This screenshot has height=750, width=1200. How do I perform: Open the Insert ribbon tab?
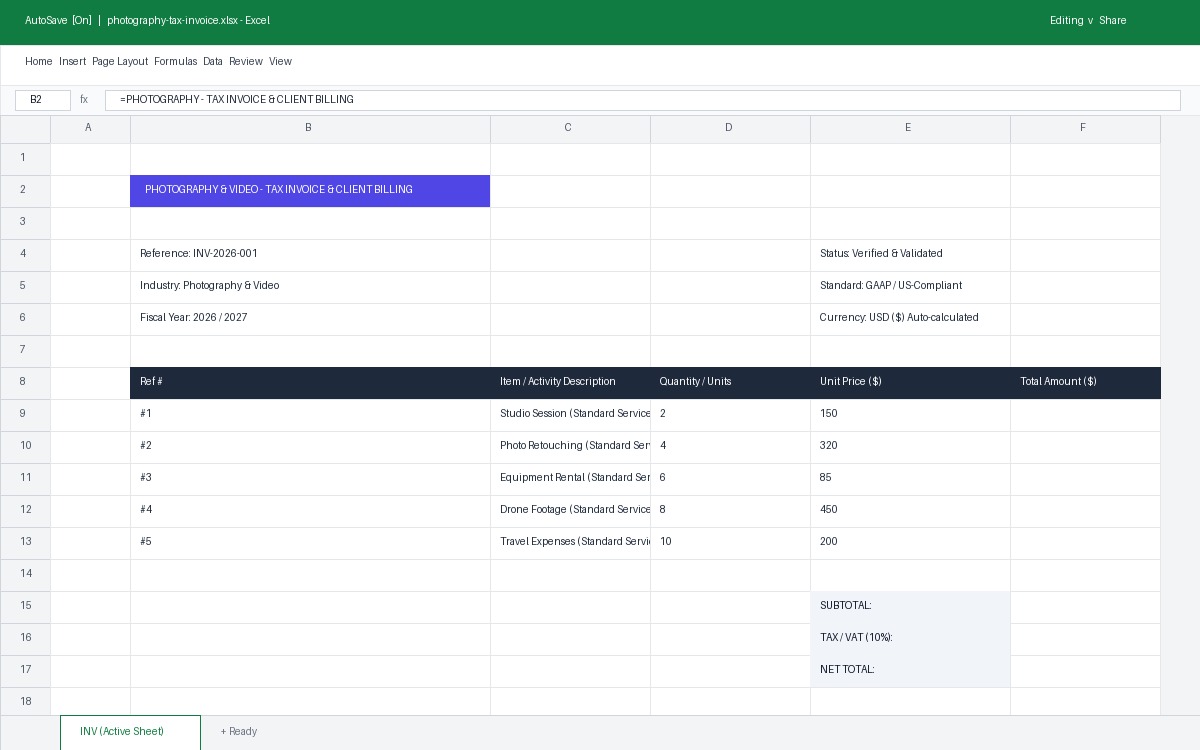coord(72,61)
